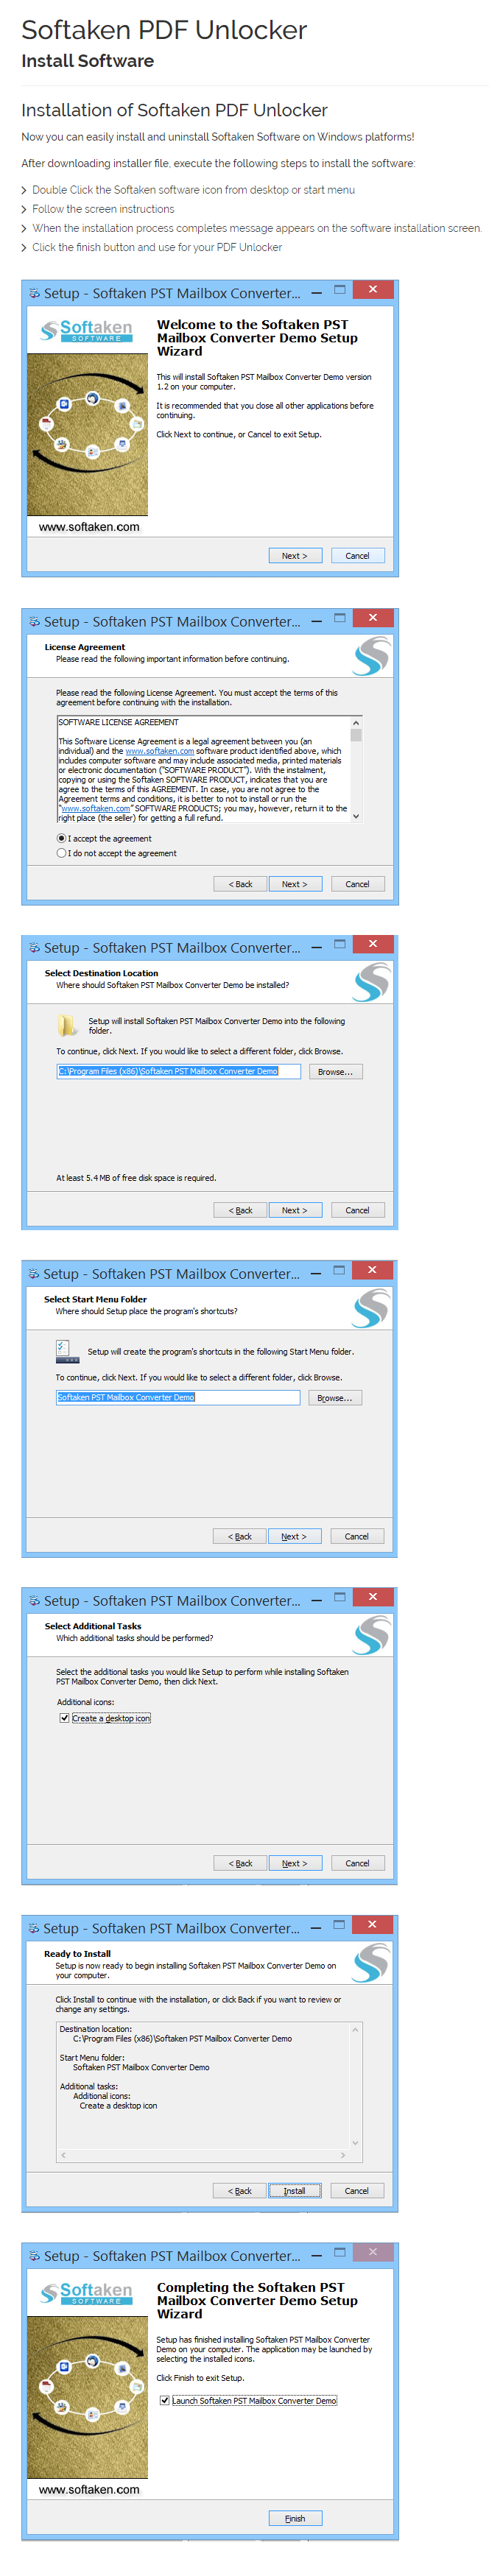Click the Softaken S logo in License Agreement dialog
This screenshot has height=2576, width=489.
[x=371, y=656]
